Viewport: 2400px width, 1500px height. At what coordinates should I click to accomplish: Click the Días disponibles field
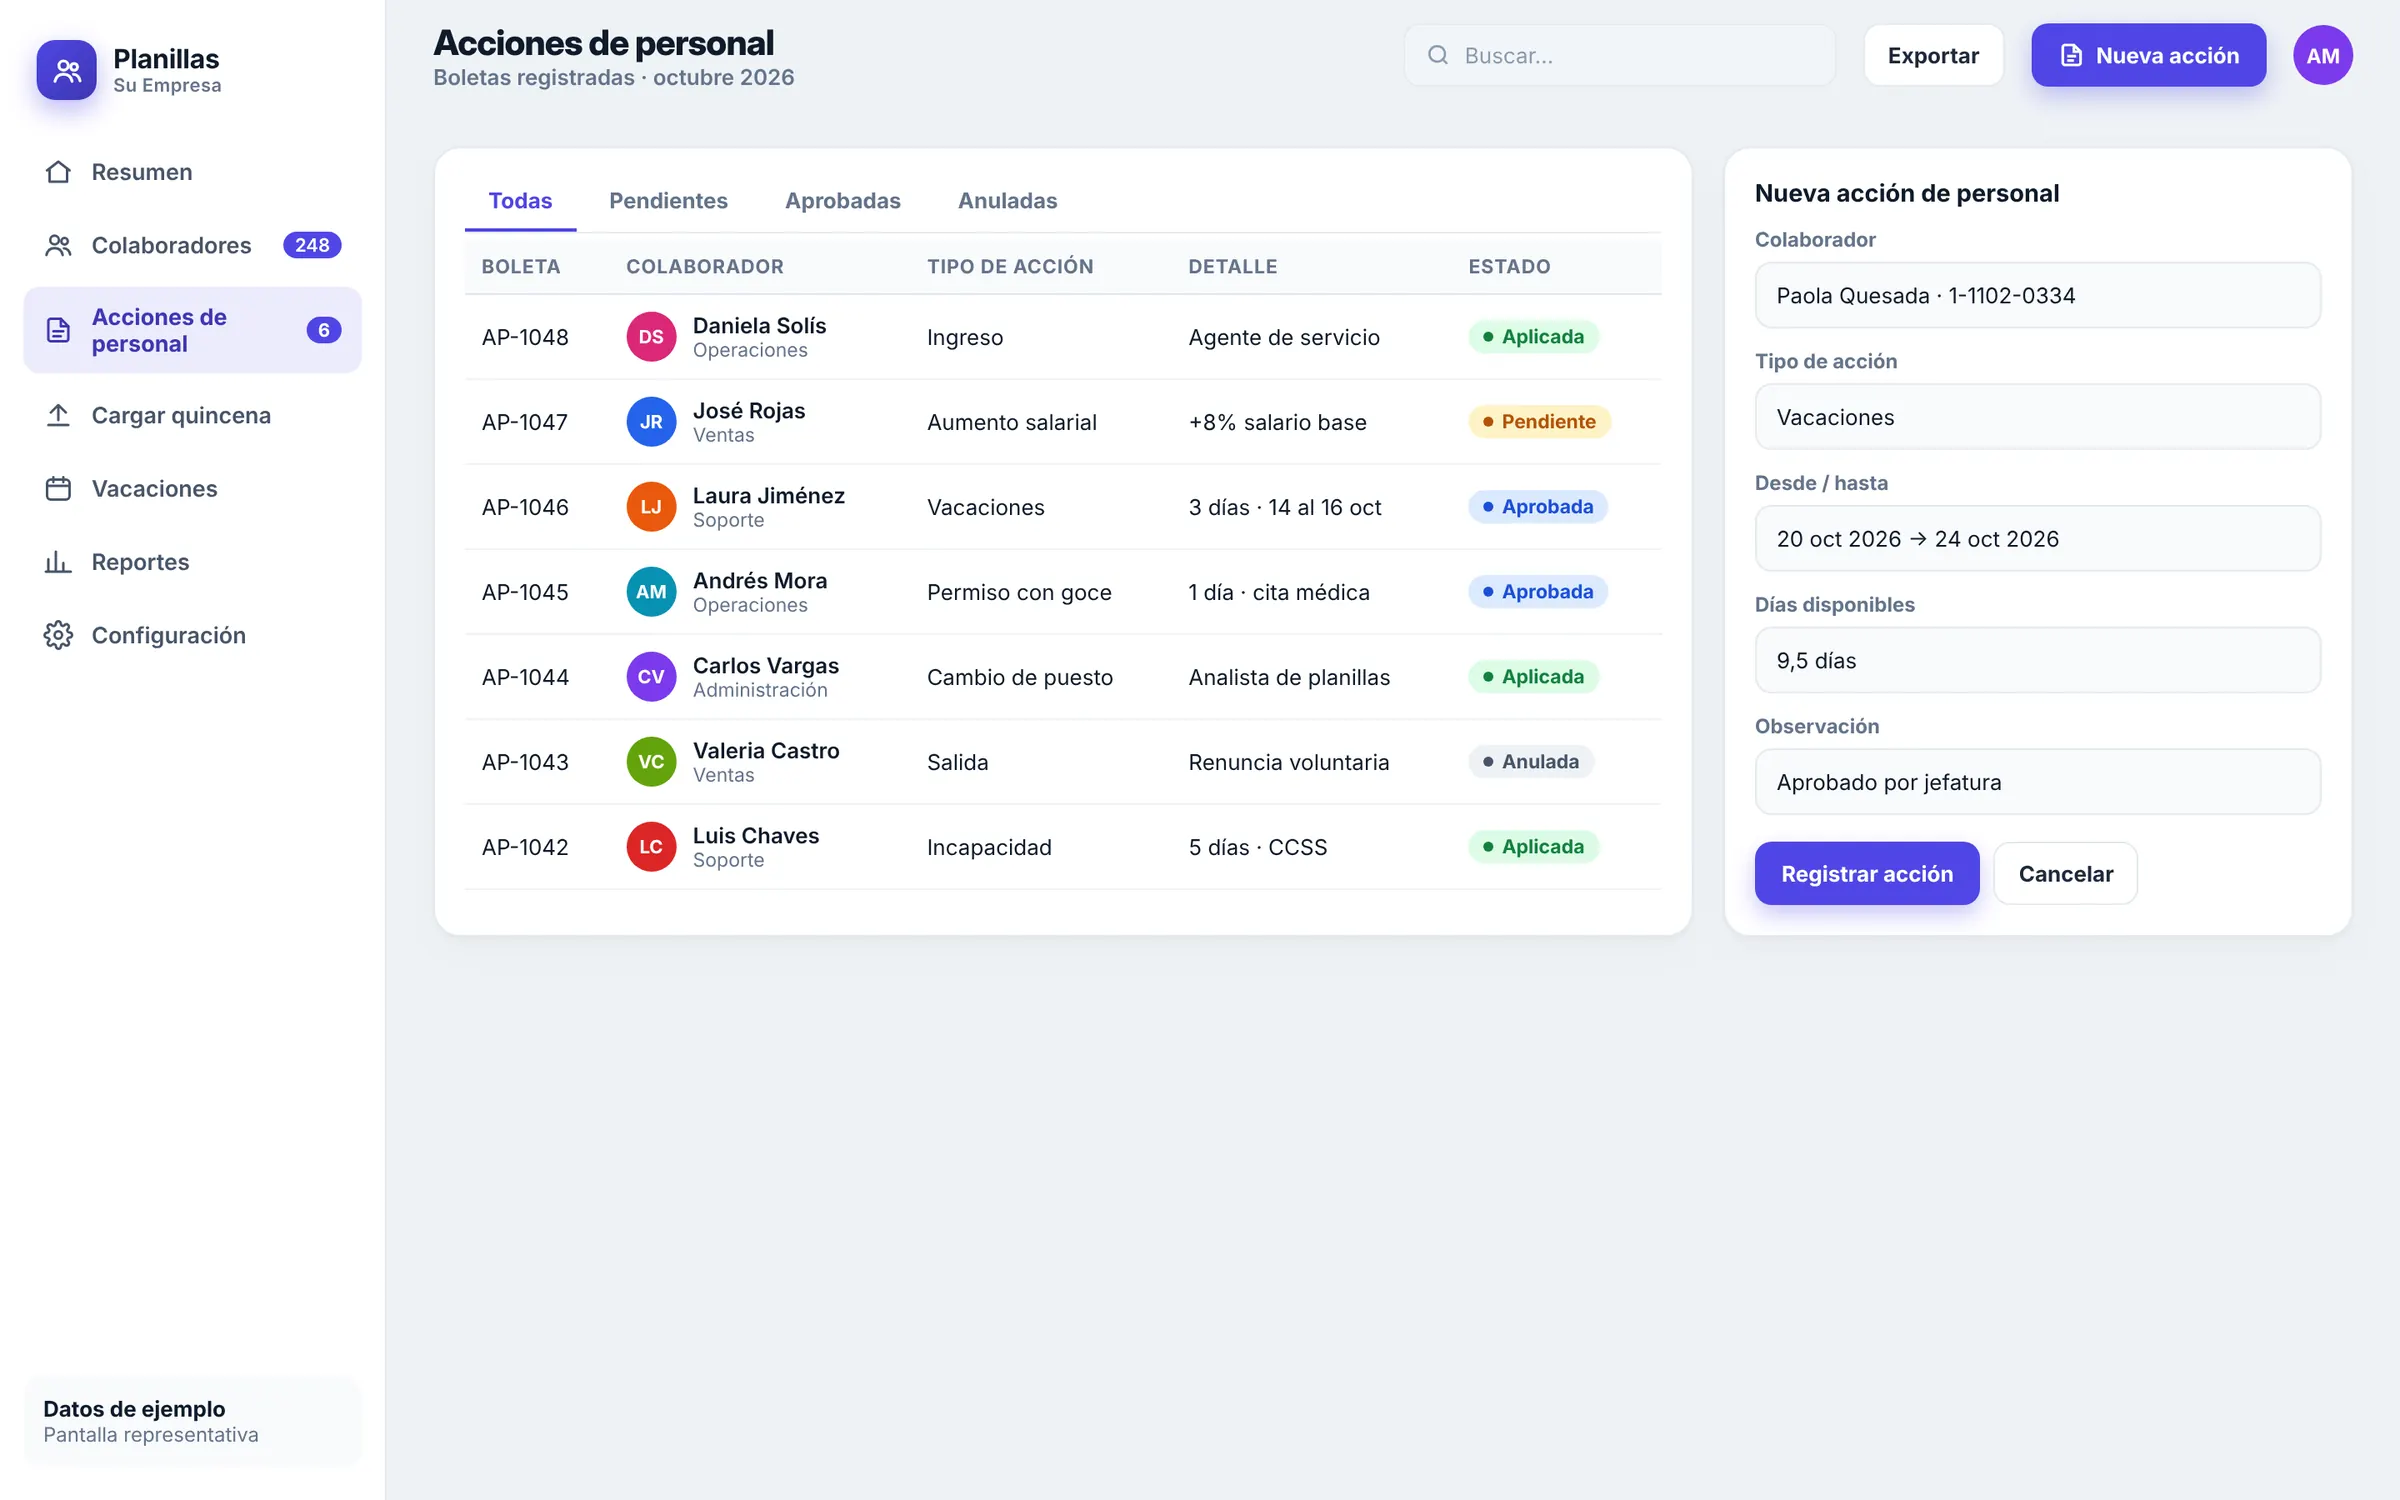(x=2037, y=660)
